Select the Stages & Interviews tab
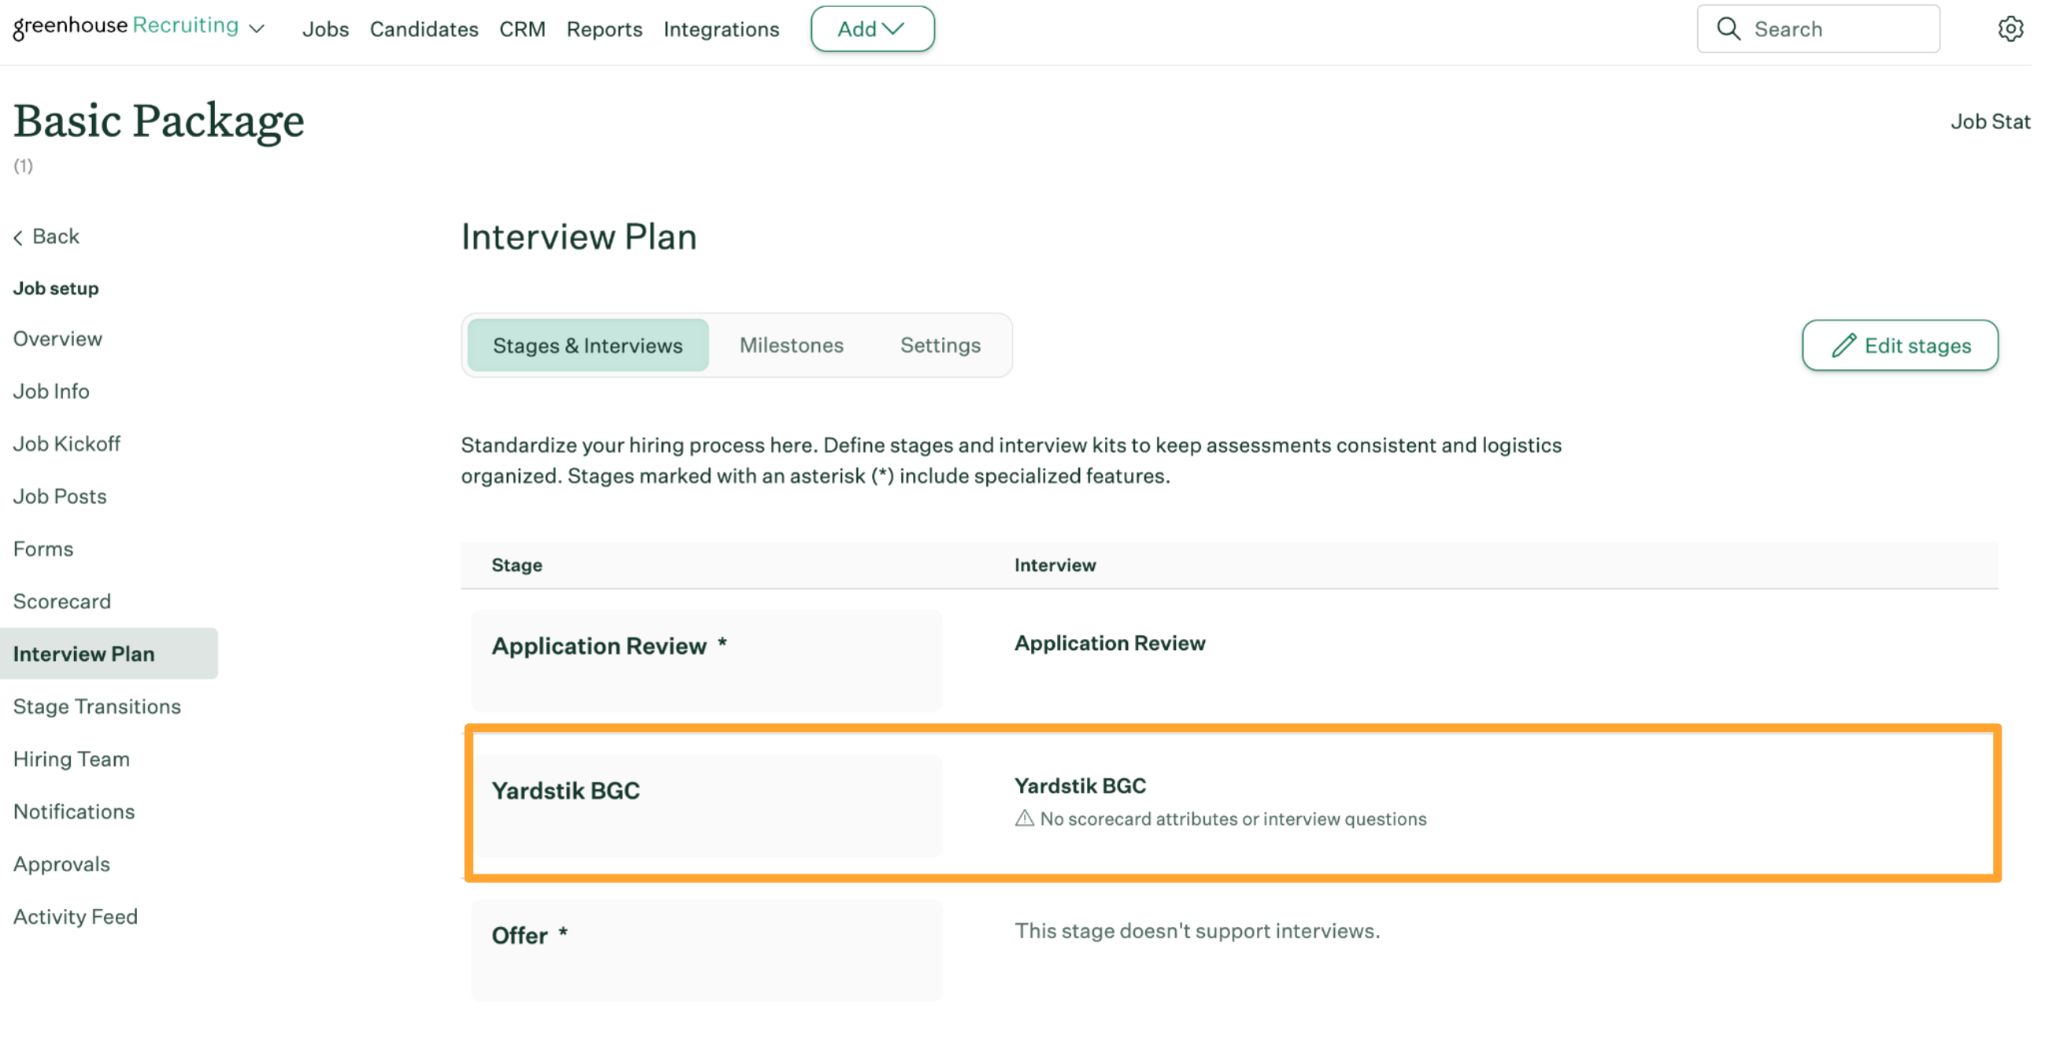This screenshot has height=1045, width=2048. tap(588, 345)
